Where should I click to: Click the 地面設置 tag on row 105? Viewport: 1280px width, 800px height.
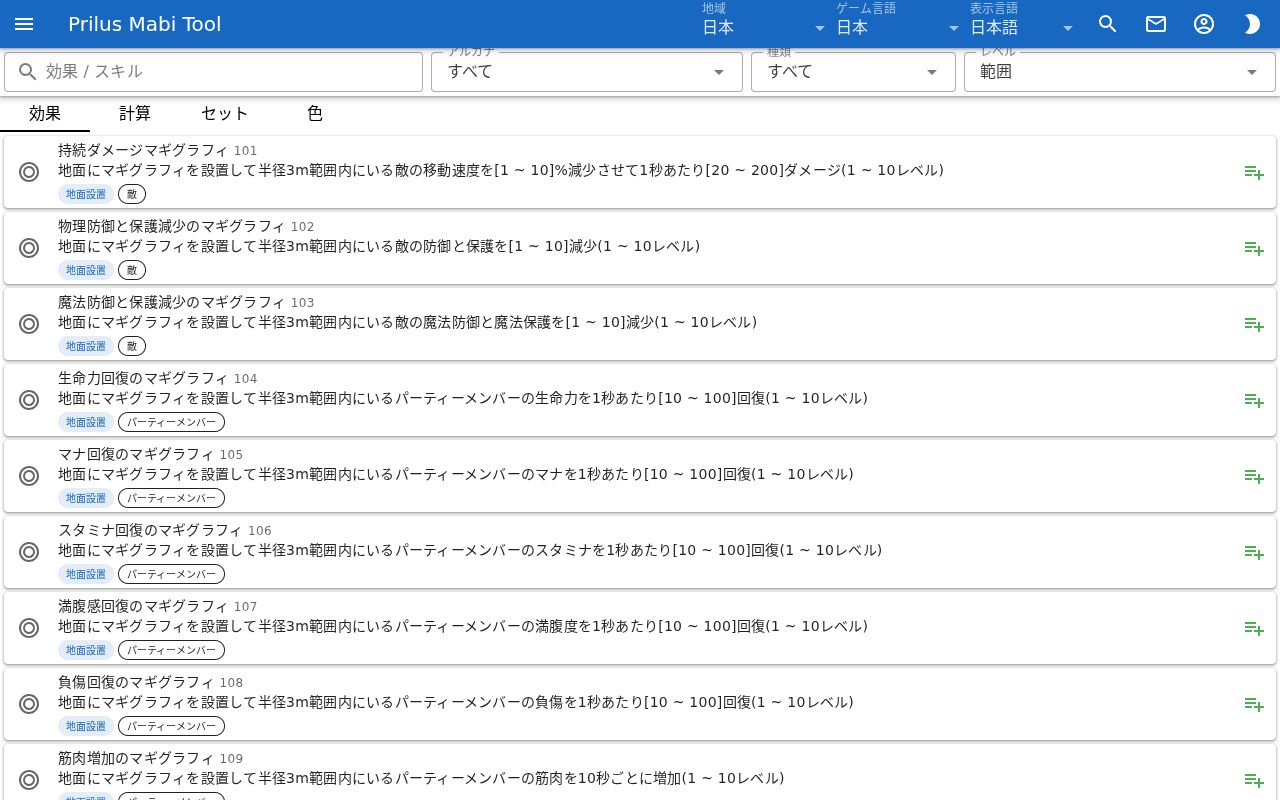click(86, 498)
